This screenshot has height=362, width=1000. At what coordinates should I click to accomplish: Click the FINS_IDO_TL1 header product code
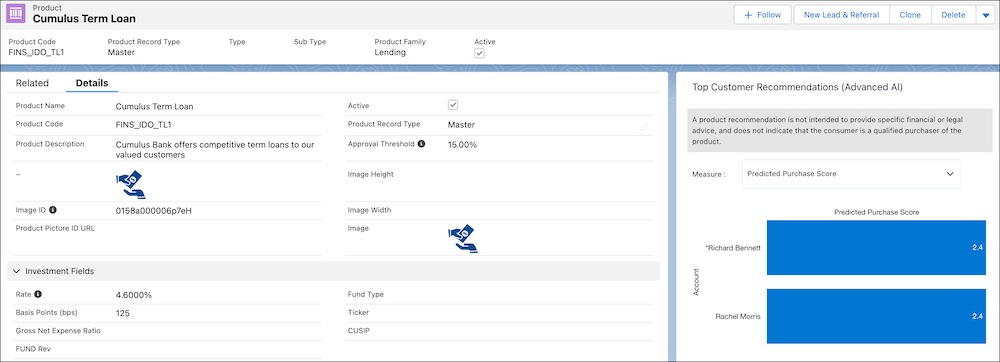pyautogui.click(x=36, y=52)
